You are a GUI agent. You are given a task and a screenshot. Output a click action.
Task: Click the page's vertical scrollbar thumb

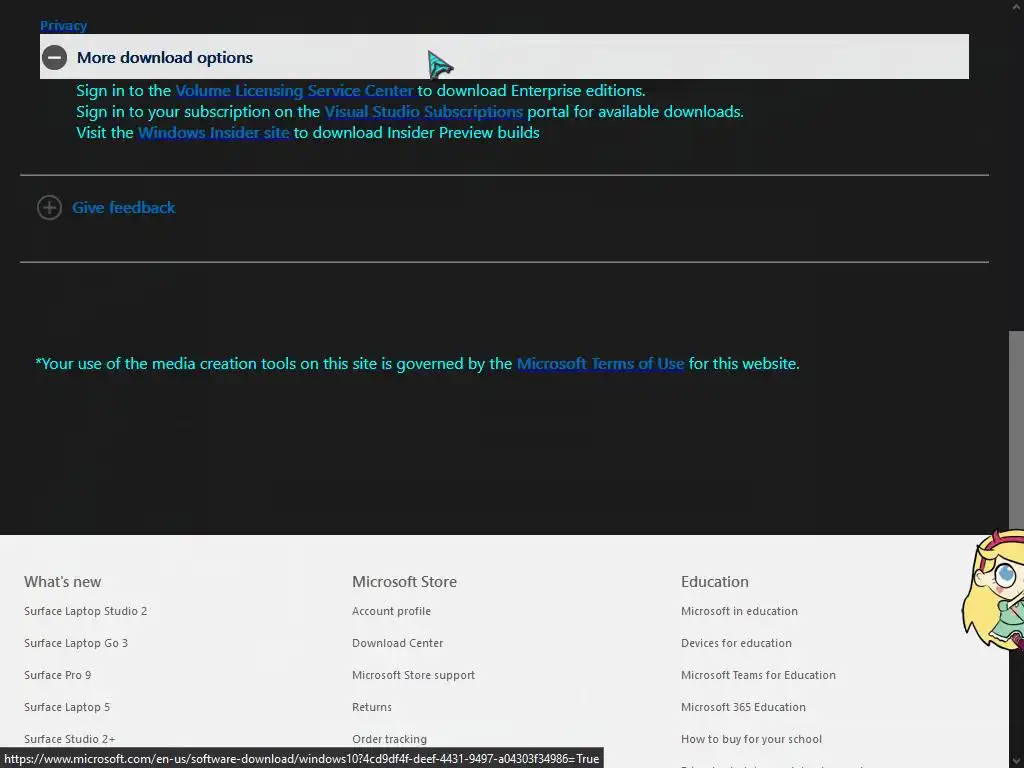pos(1016,431)
